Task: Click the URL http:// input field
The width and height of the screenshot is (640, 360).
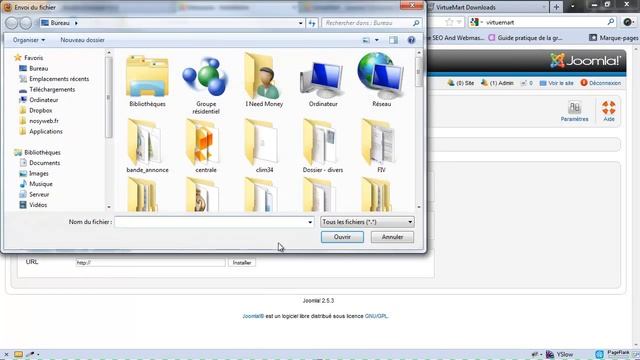Action: [x=150, y=263]
